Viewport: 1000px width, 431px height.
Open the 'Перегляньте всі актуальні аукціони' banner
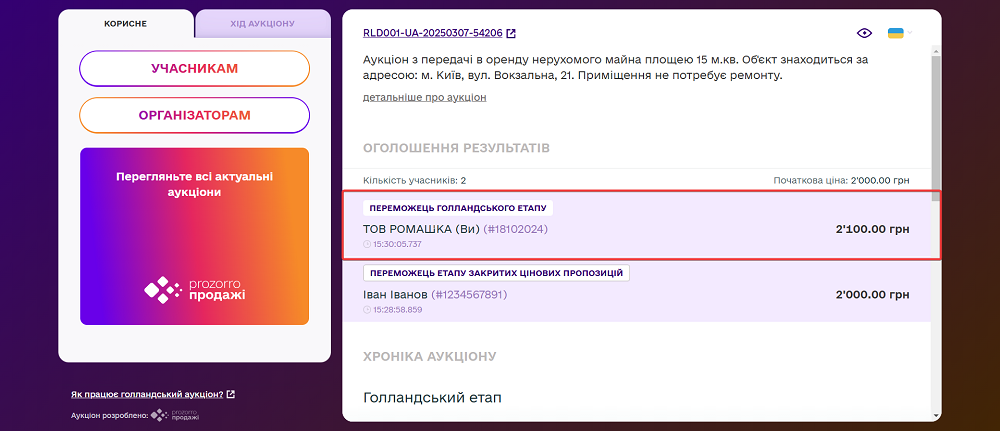(x=194, y=184)
